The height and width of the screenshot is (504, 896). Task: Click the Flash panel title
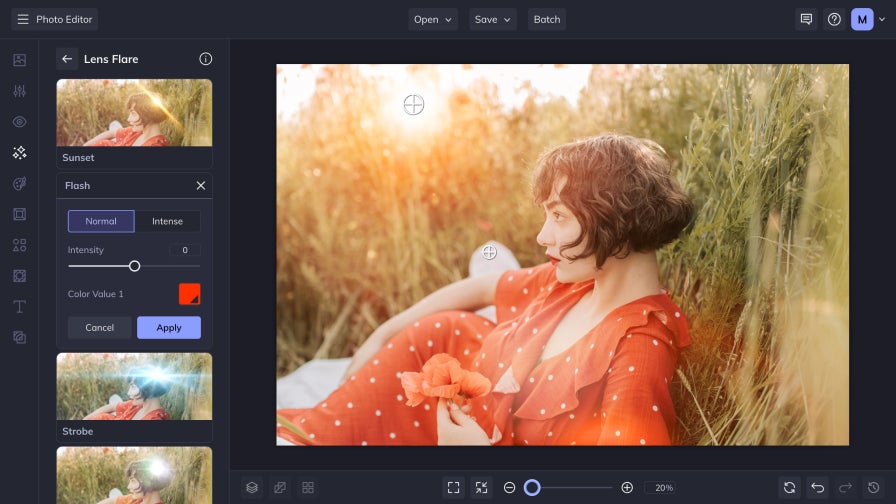(x=77, y=186)
